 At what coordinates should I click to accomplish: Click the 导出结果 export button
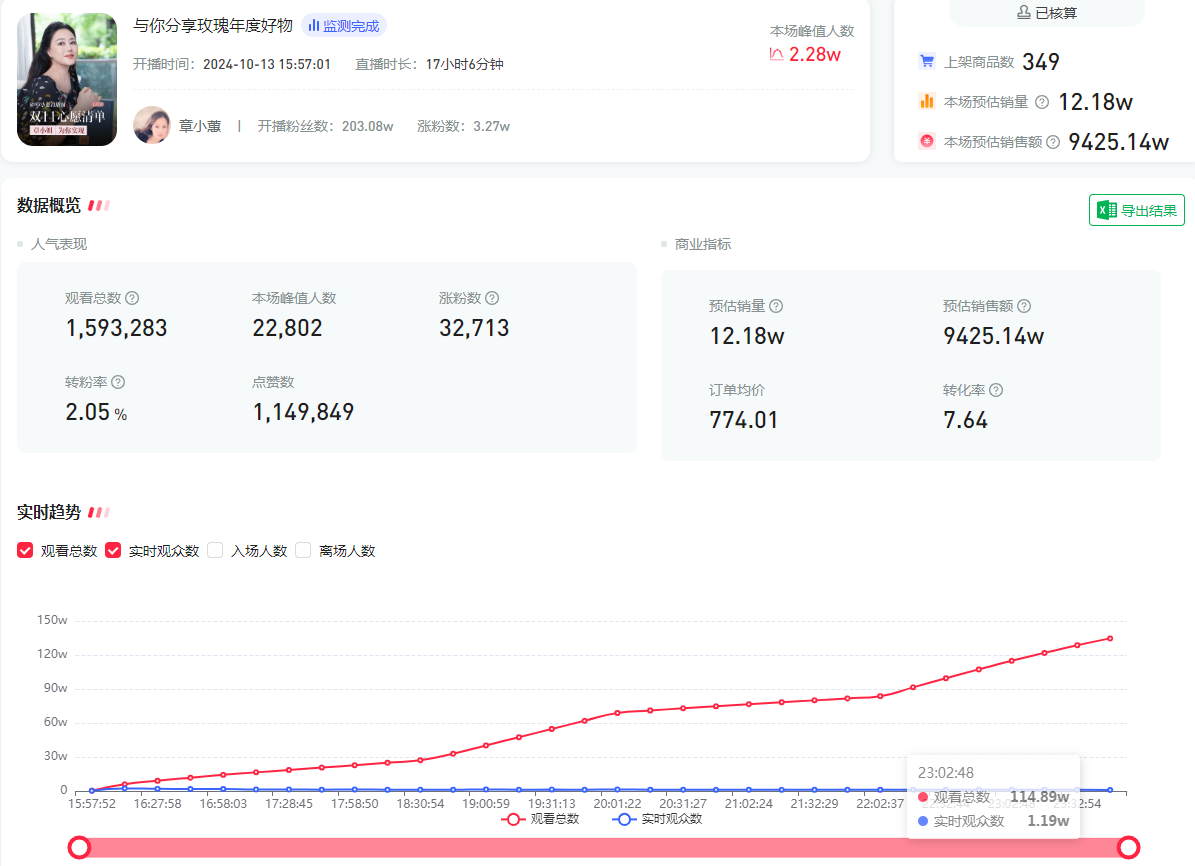(x=1137, y=210)
